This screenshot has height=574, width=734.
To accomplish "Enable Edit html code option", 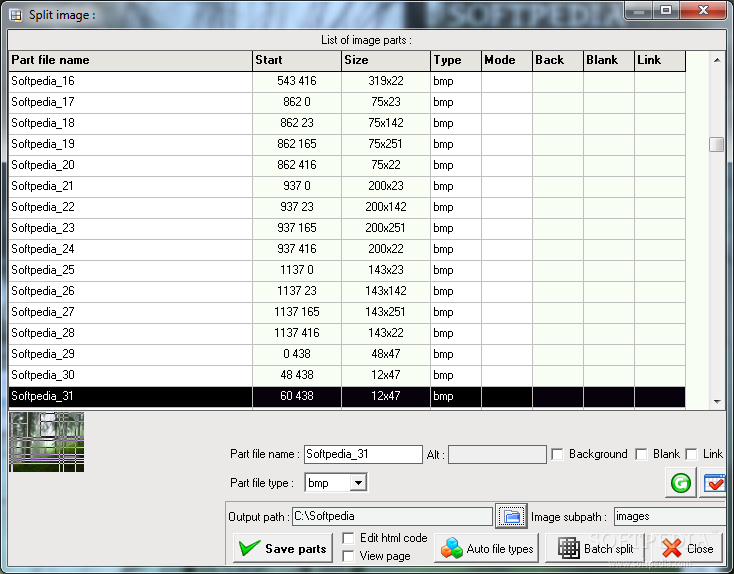I will click(348, 538).
